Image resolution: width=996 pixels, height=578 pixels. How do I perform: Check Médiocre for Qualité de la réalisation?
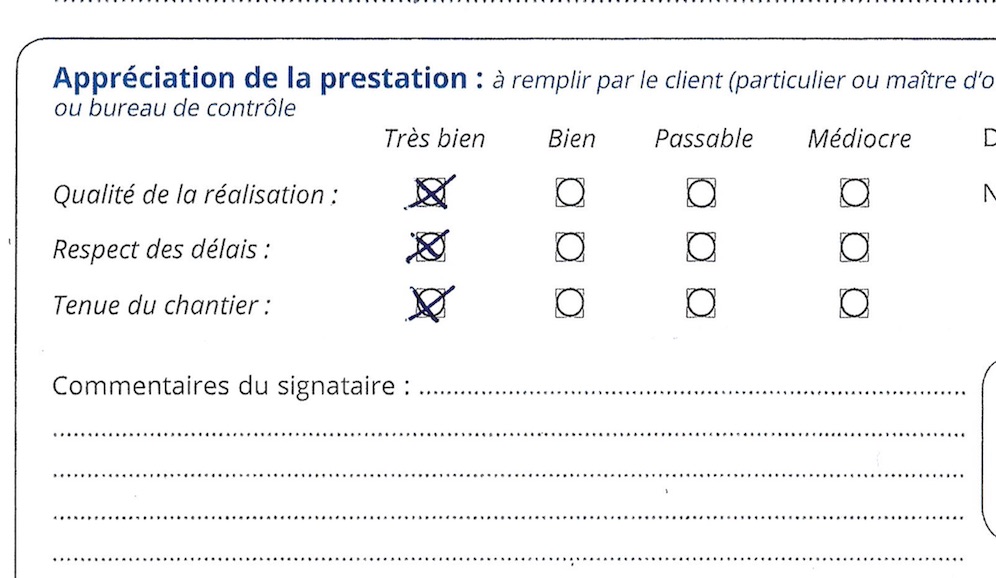[x=854, y=193]
